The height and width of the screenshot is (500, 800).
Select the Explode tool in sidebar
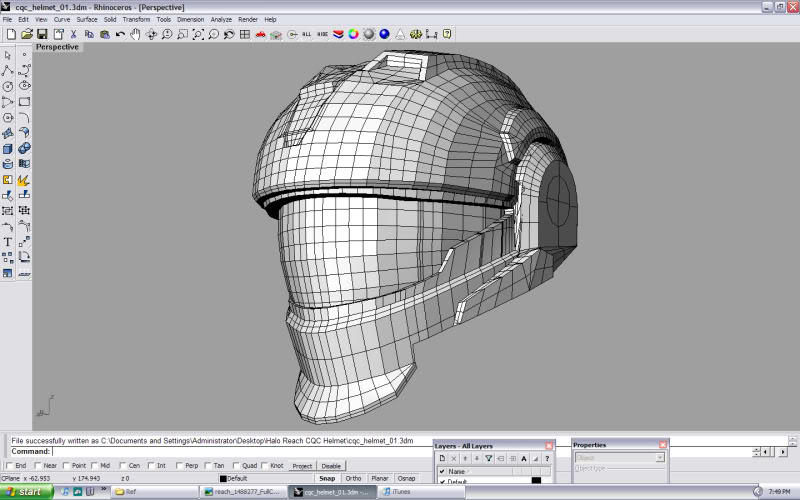24,180
